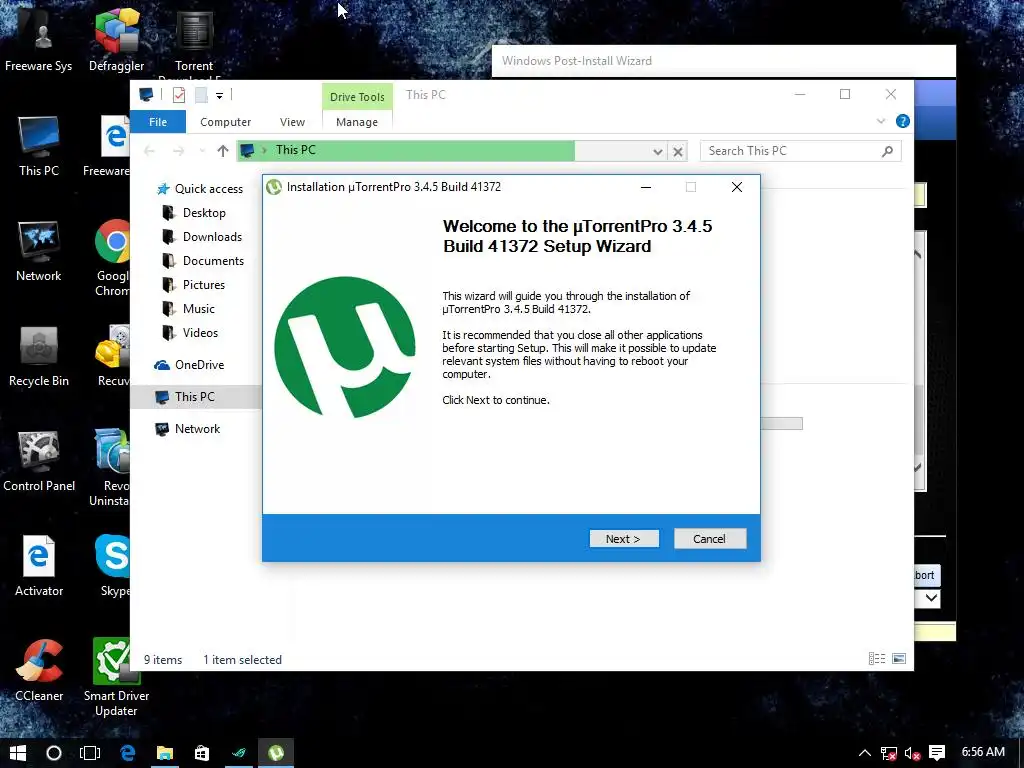The image size is (1024, 768).
Task: Open the Store icon in the taskbar
Action: pos(202,753)
